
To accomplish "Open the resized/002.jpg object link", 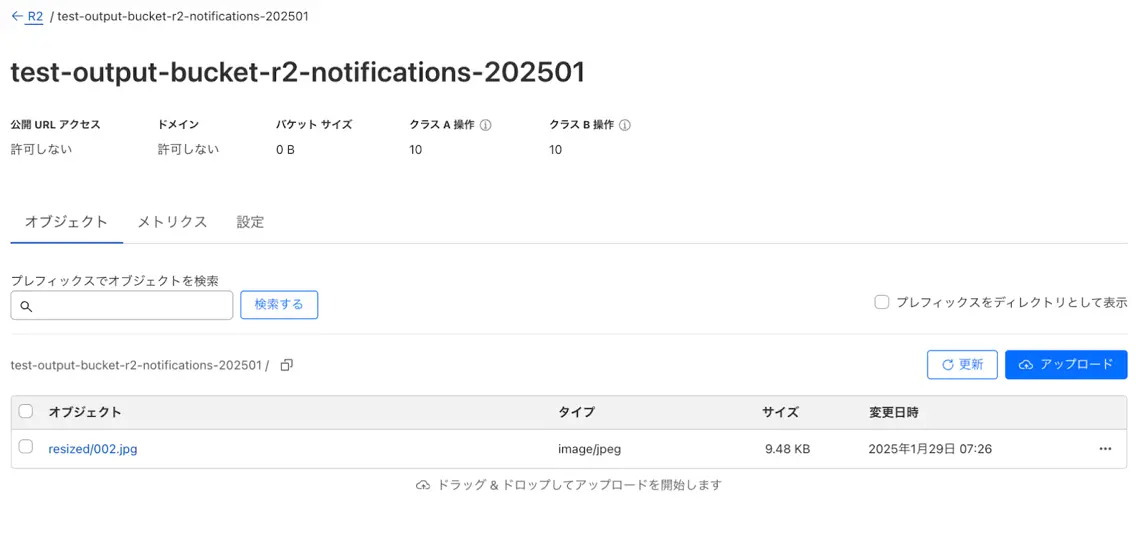I will (93, 449).
